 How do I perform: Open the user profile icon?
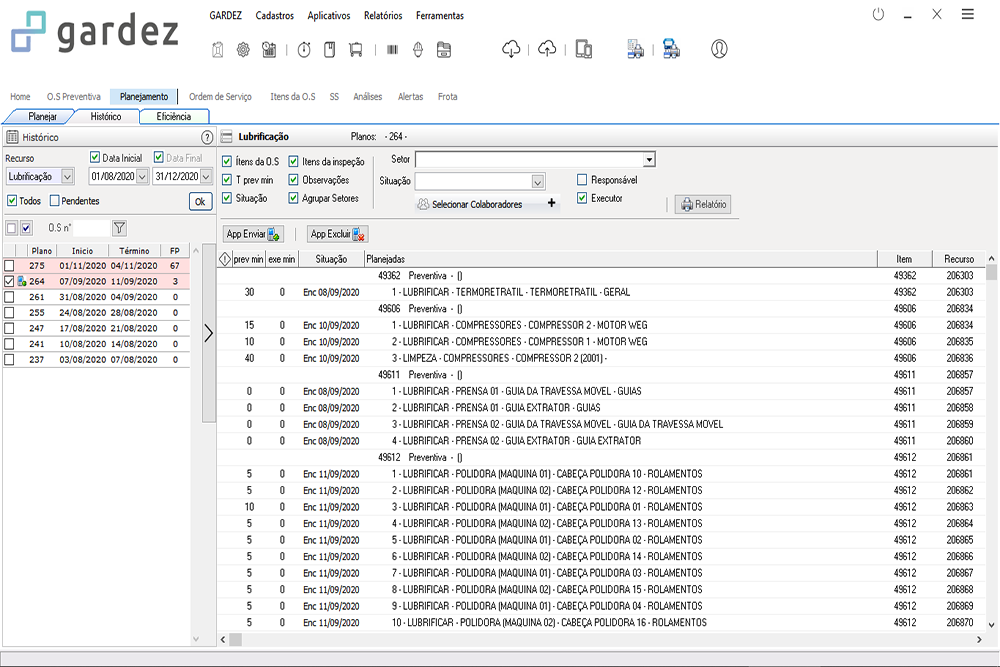(719, 49)
